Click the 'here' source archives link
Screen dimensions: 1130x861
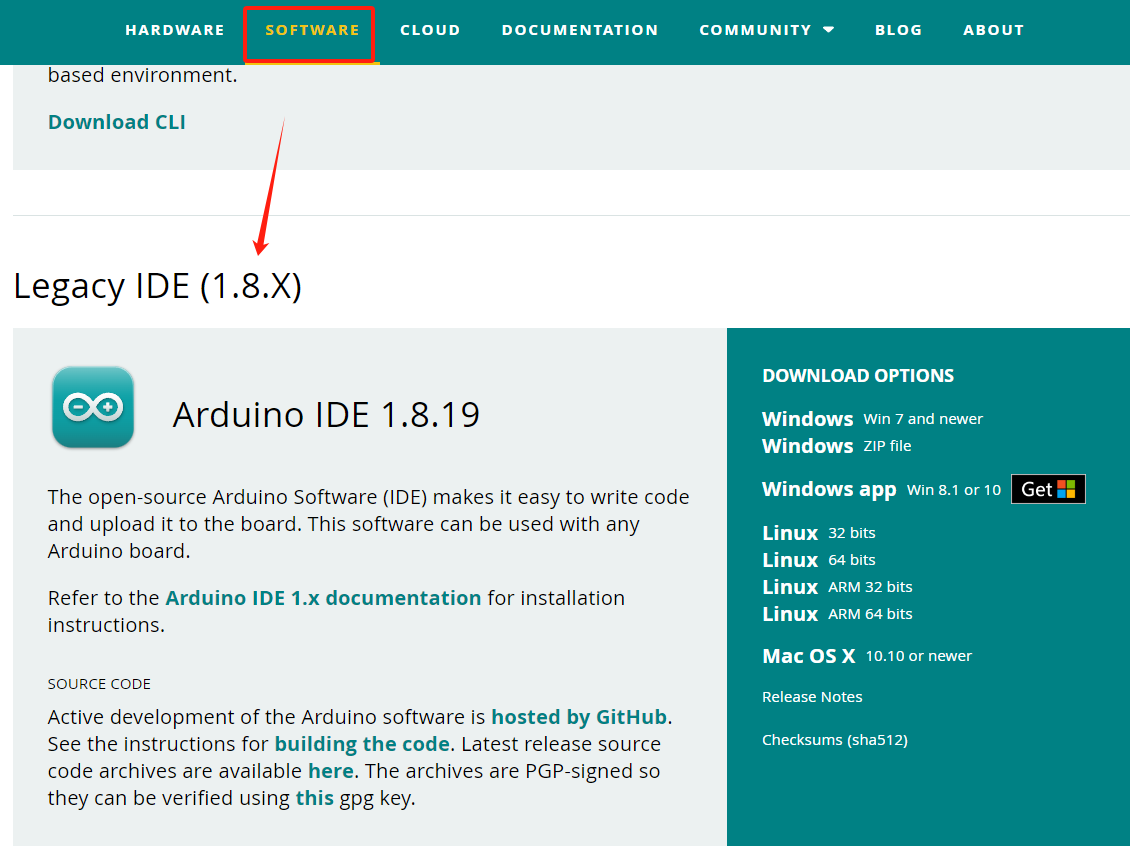coord(331,771)
